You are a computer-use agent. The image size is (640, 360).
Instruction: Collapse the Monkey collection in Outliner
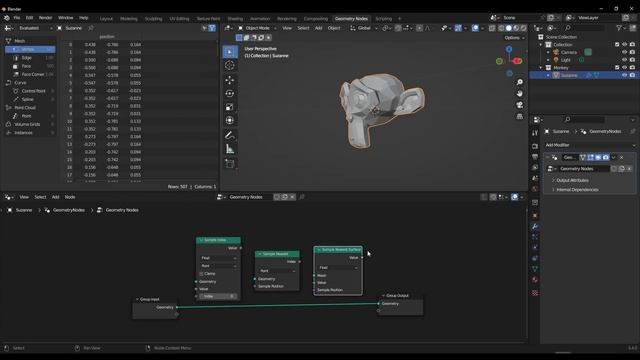click(x=541, y=68)
